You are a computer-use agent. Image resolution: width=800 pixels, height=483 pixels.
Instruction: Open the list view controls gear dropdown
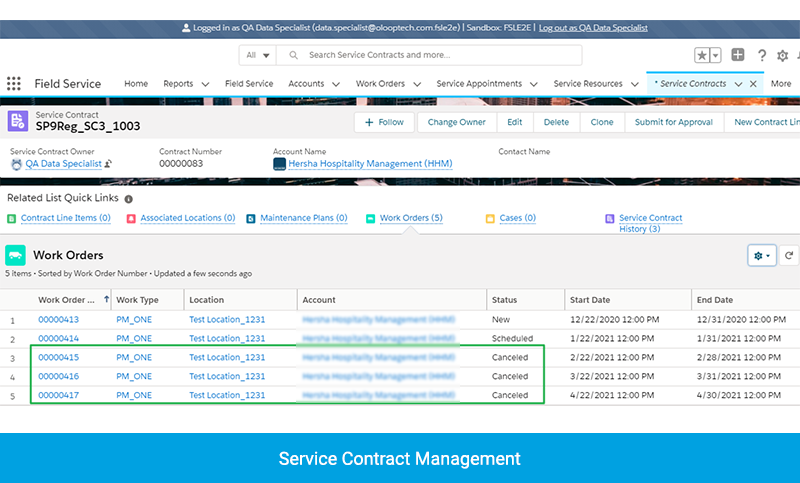[x=762, y=256]
